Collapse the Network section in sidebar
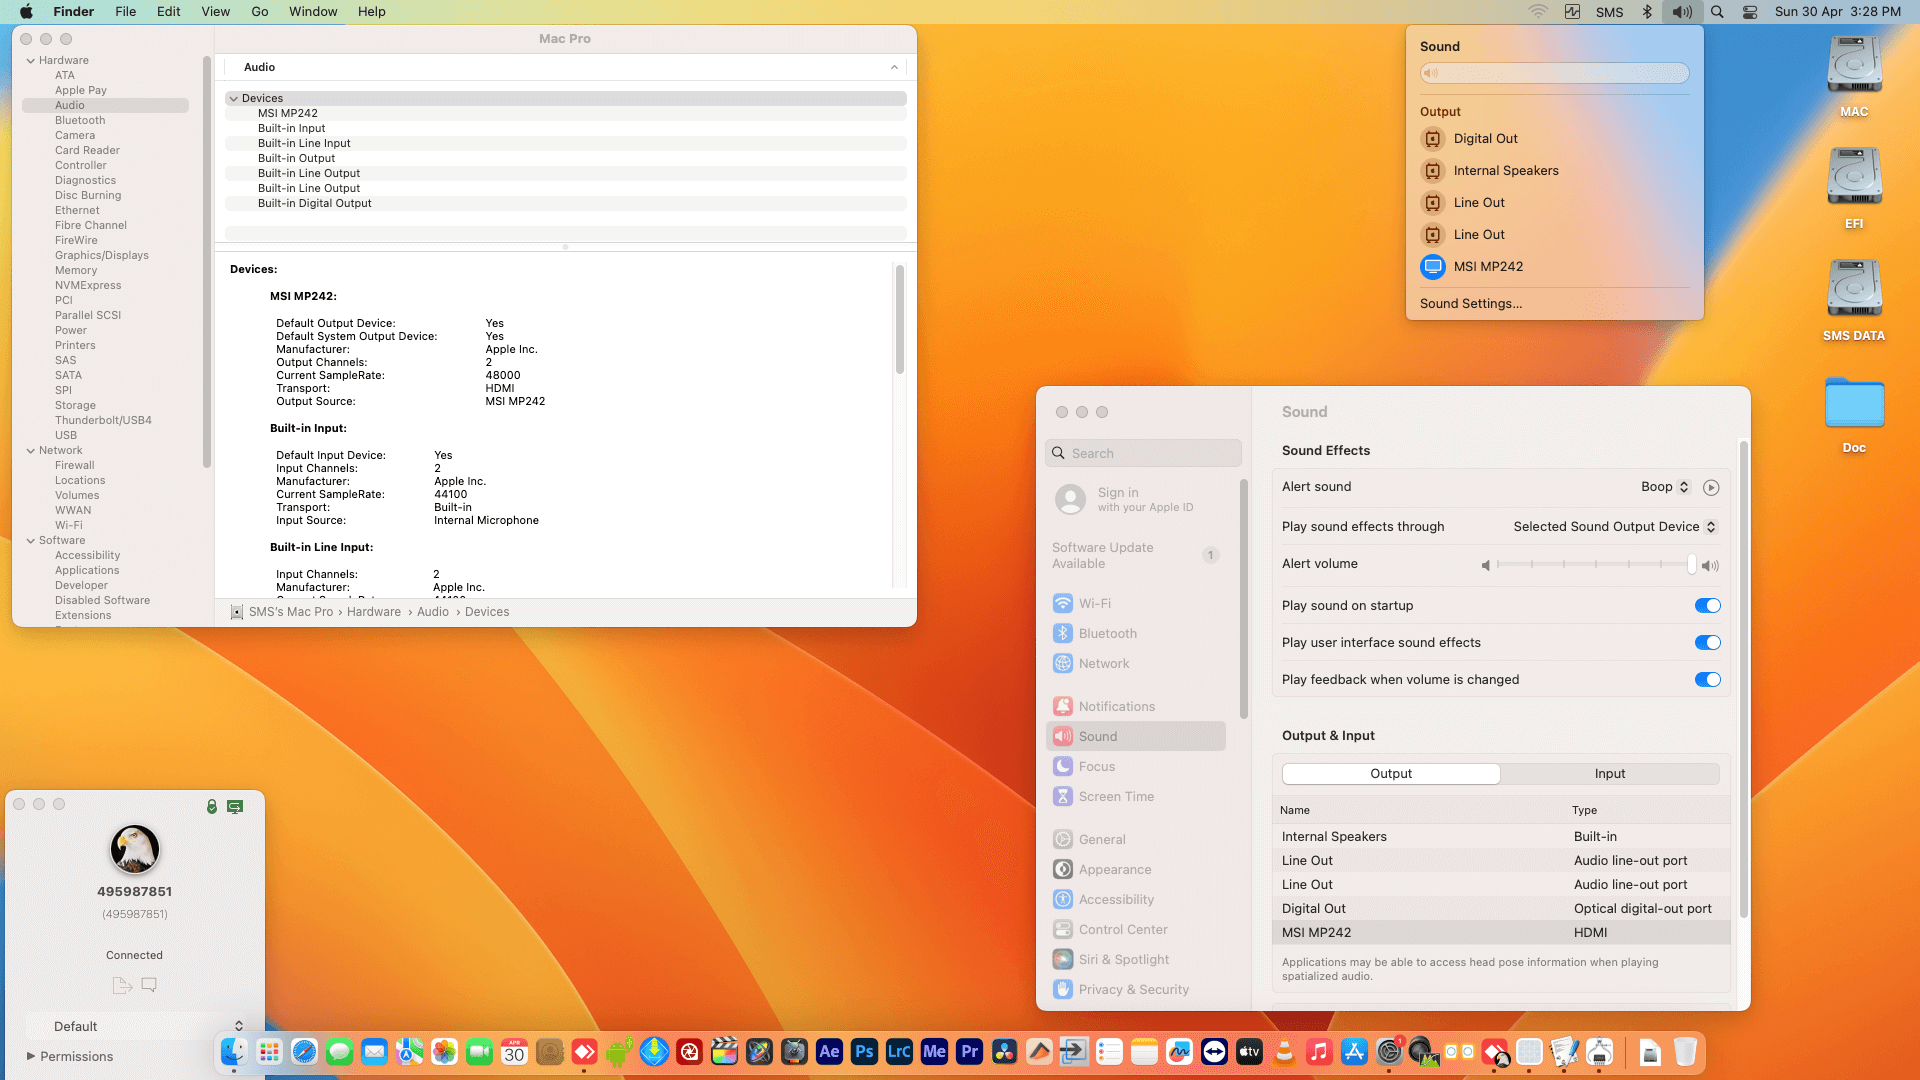Screen dimensions: 1920x1080 click(30, 451)
